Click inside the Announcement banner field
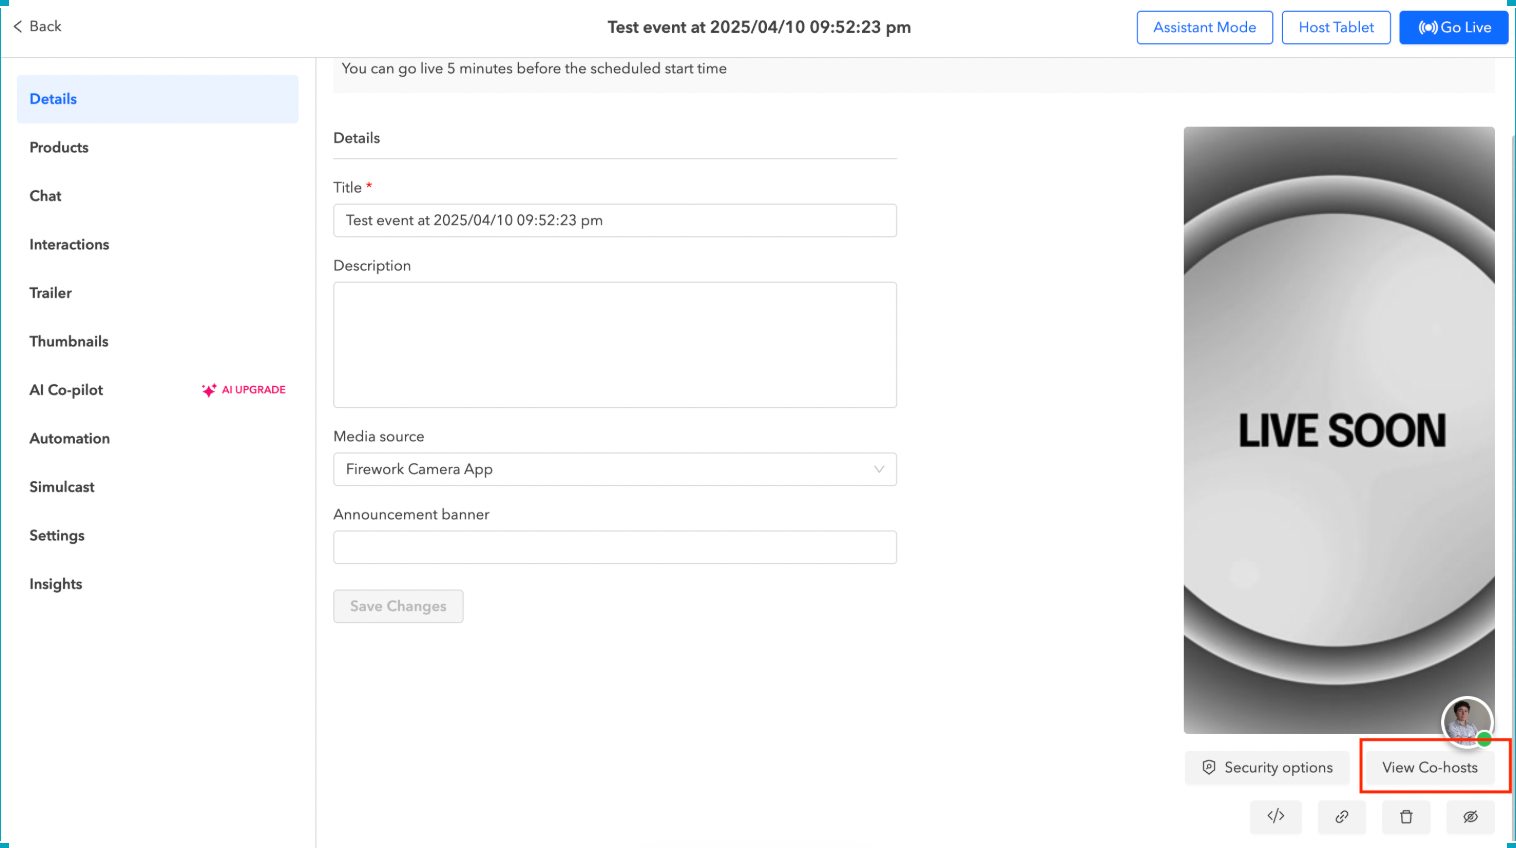 click(x=614, y=547)
